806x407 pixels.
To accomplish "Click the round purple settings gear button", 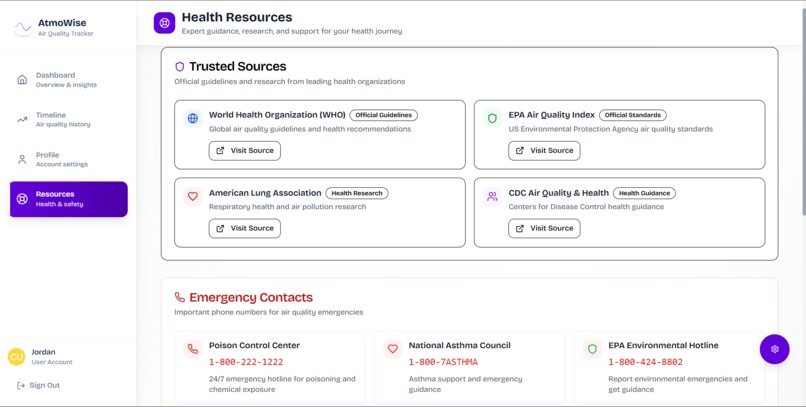I will click(775, 349).
